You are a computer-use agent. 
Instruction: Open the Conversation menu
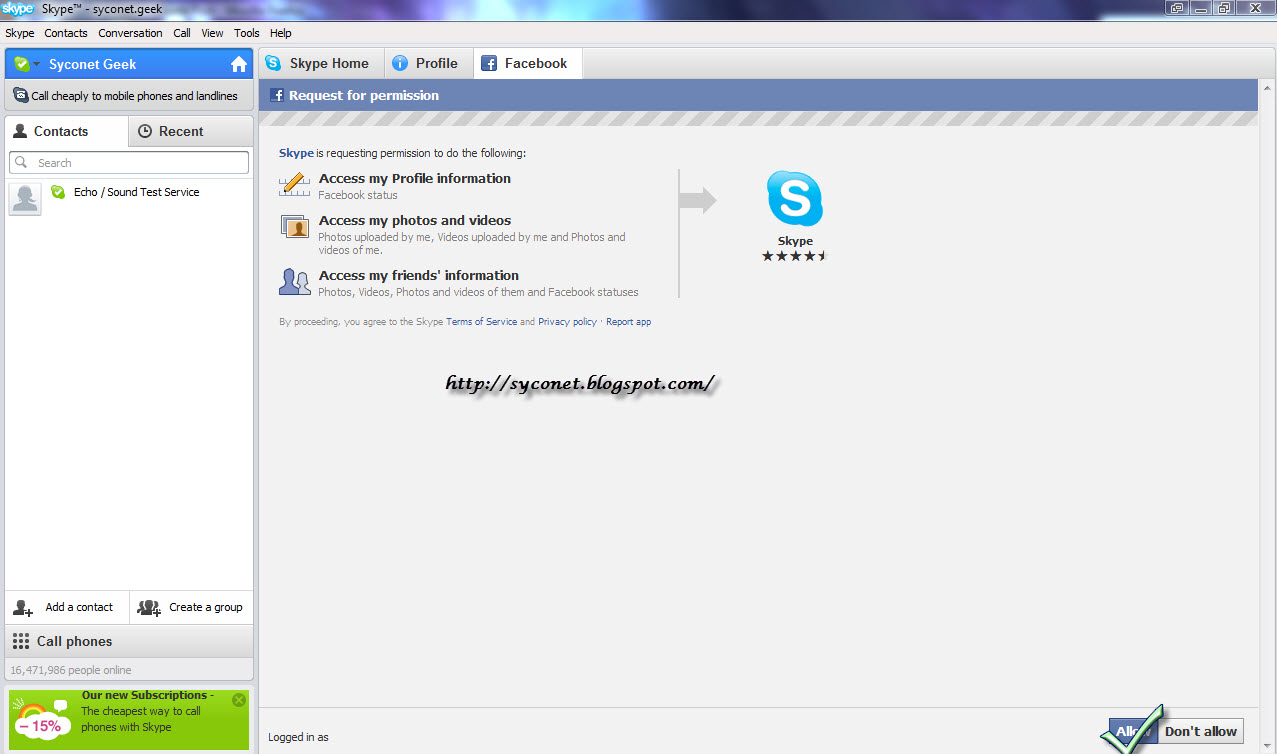click(130, 33)
